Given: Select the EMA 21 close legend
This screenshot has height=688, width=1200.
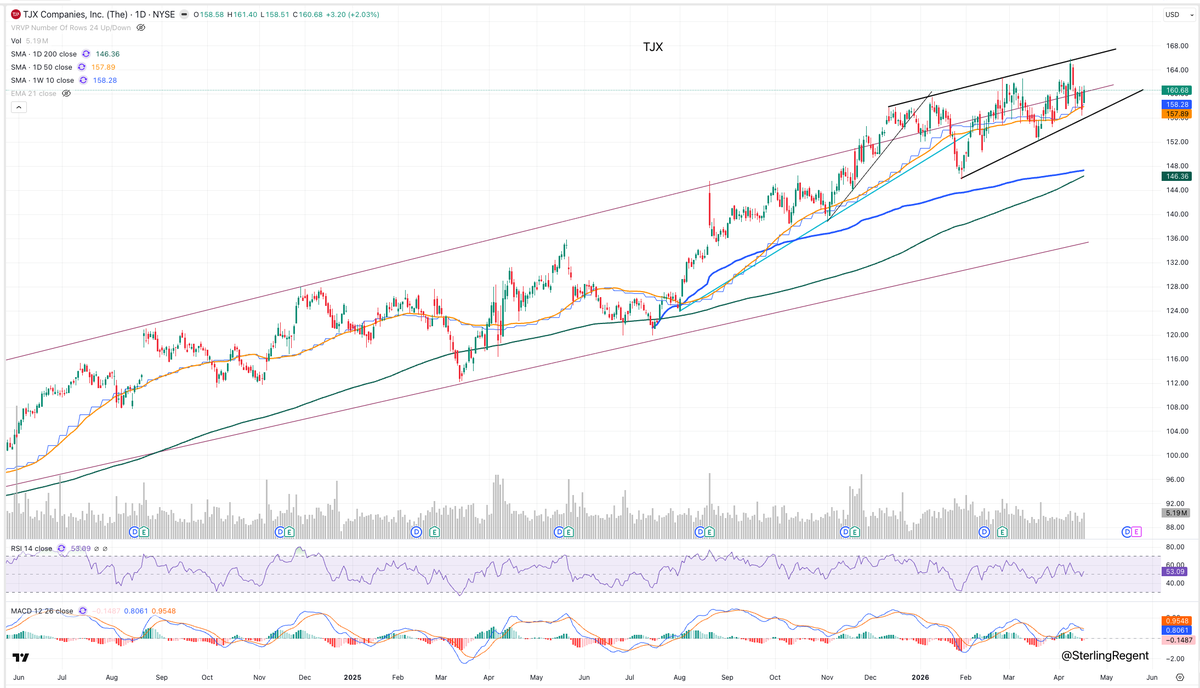Looking at the screenshot, I should point(34,92).
